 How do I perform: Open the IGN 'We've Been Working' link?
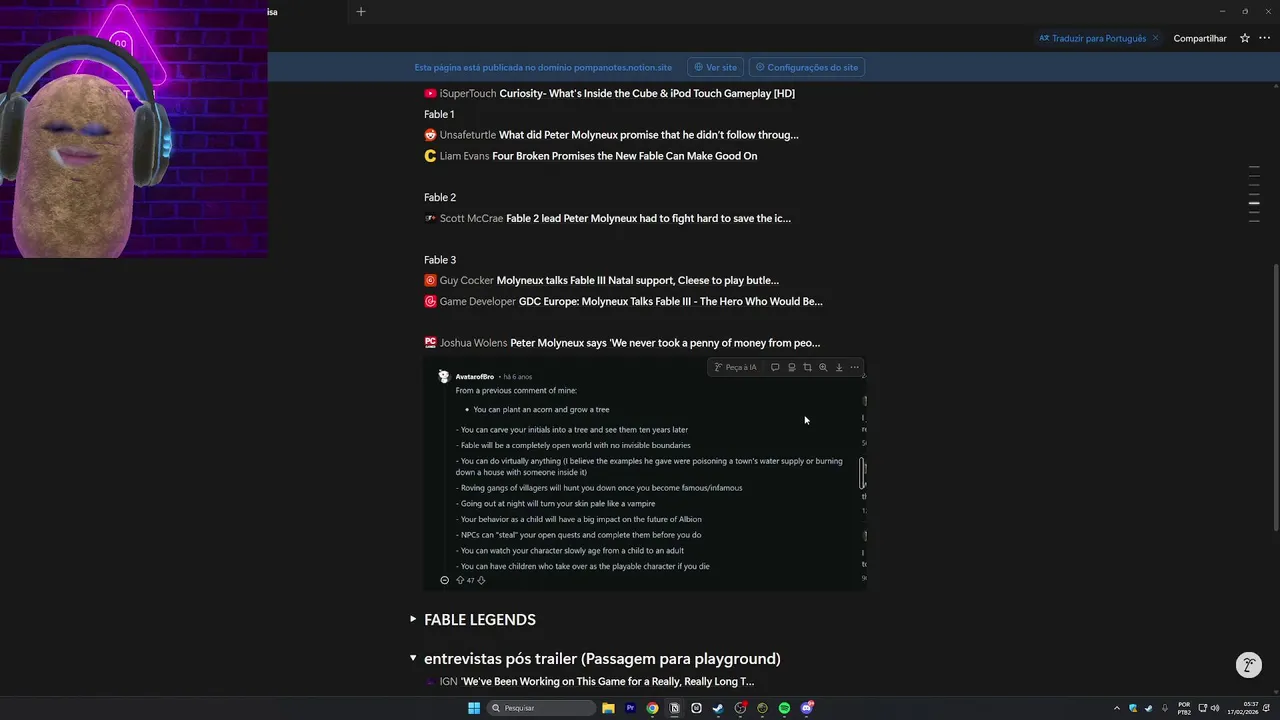(589, 681)
